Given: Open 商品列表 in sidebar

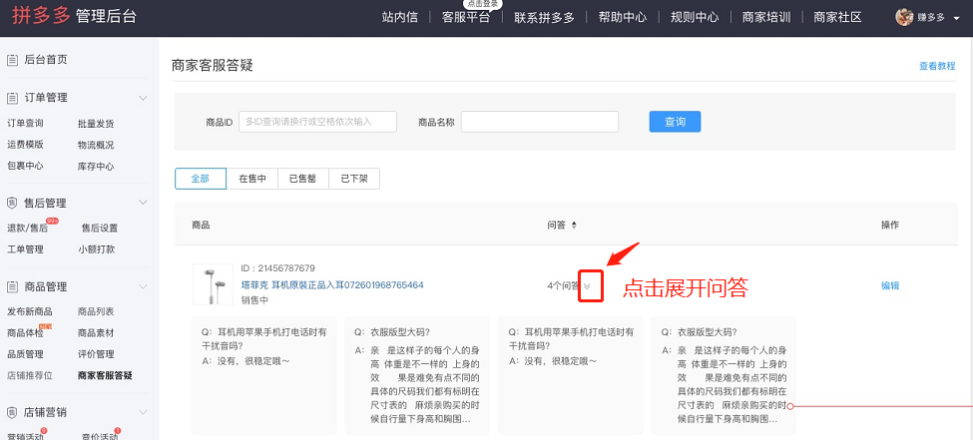Looking at the screenshot, I should point(96,312).
